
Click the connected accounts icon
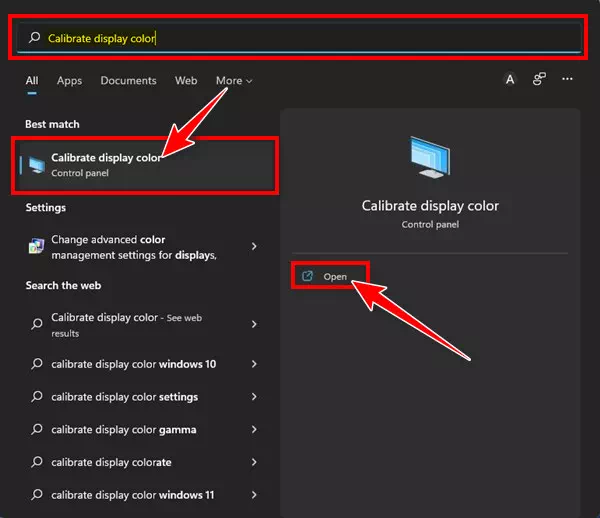pyautogui.click(x=539, y=79)
